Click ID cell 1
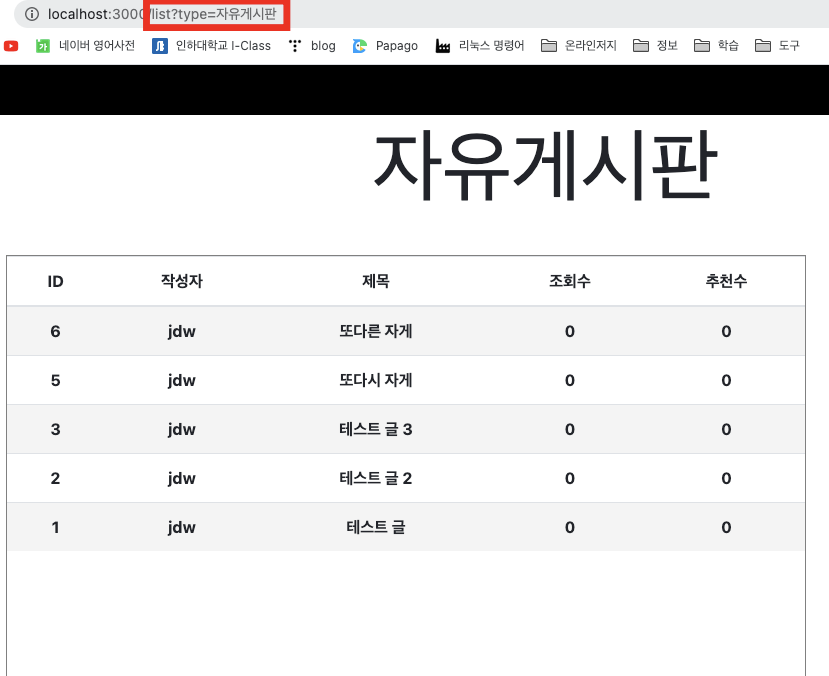The width and height of the screenshot is (829, 676). pyautogui.click(x=56, y=527)
